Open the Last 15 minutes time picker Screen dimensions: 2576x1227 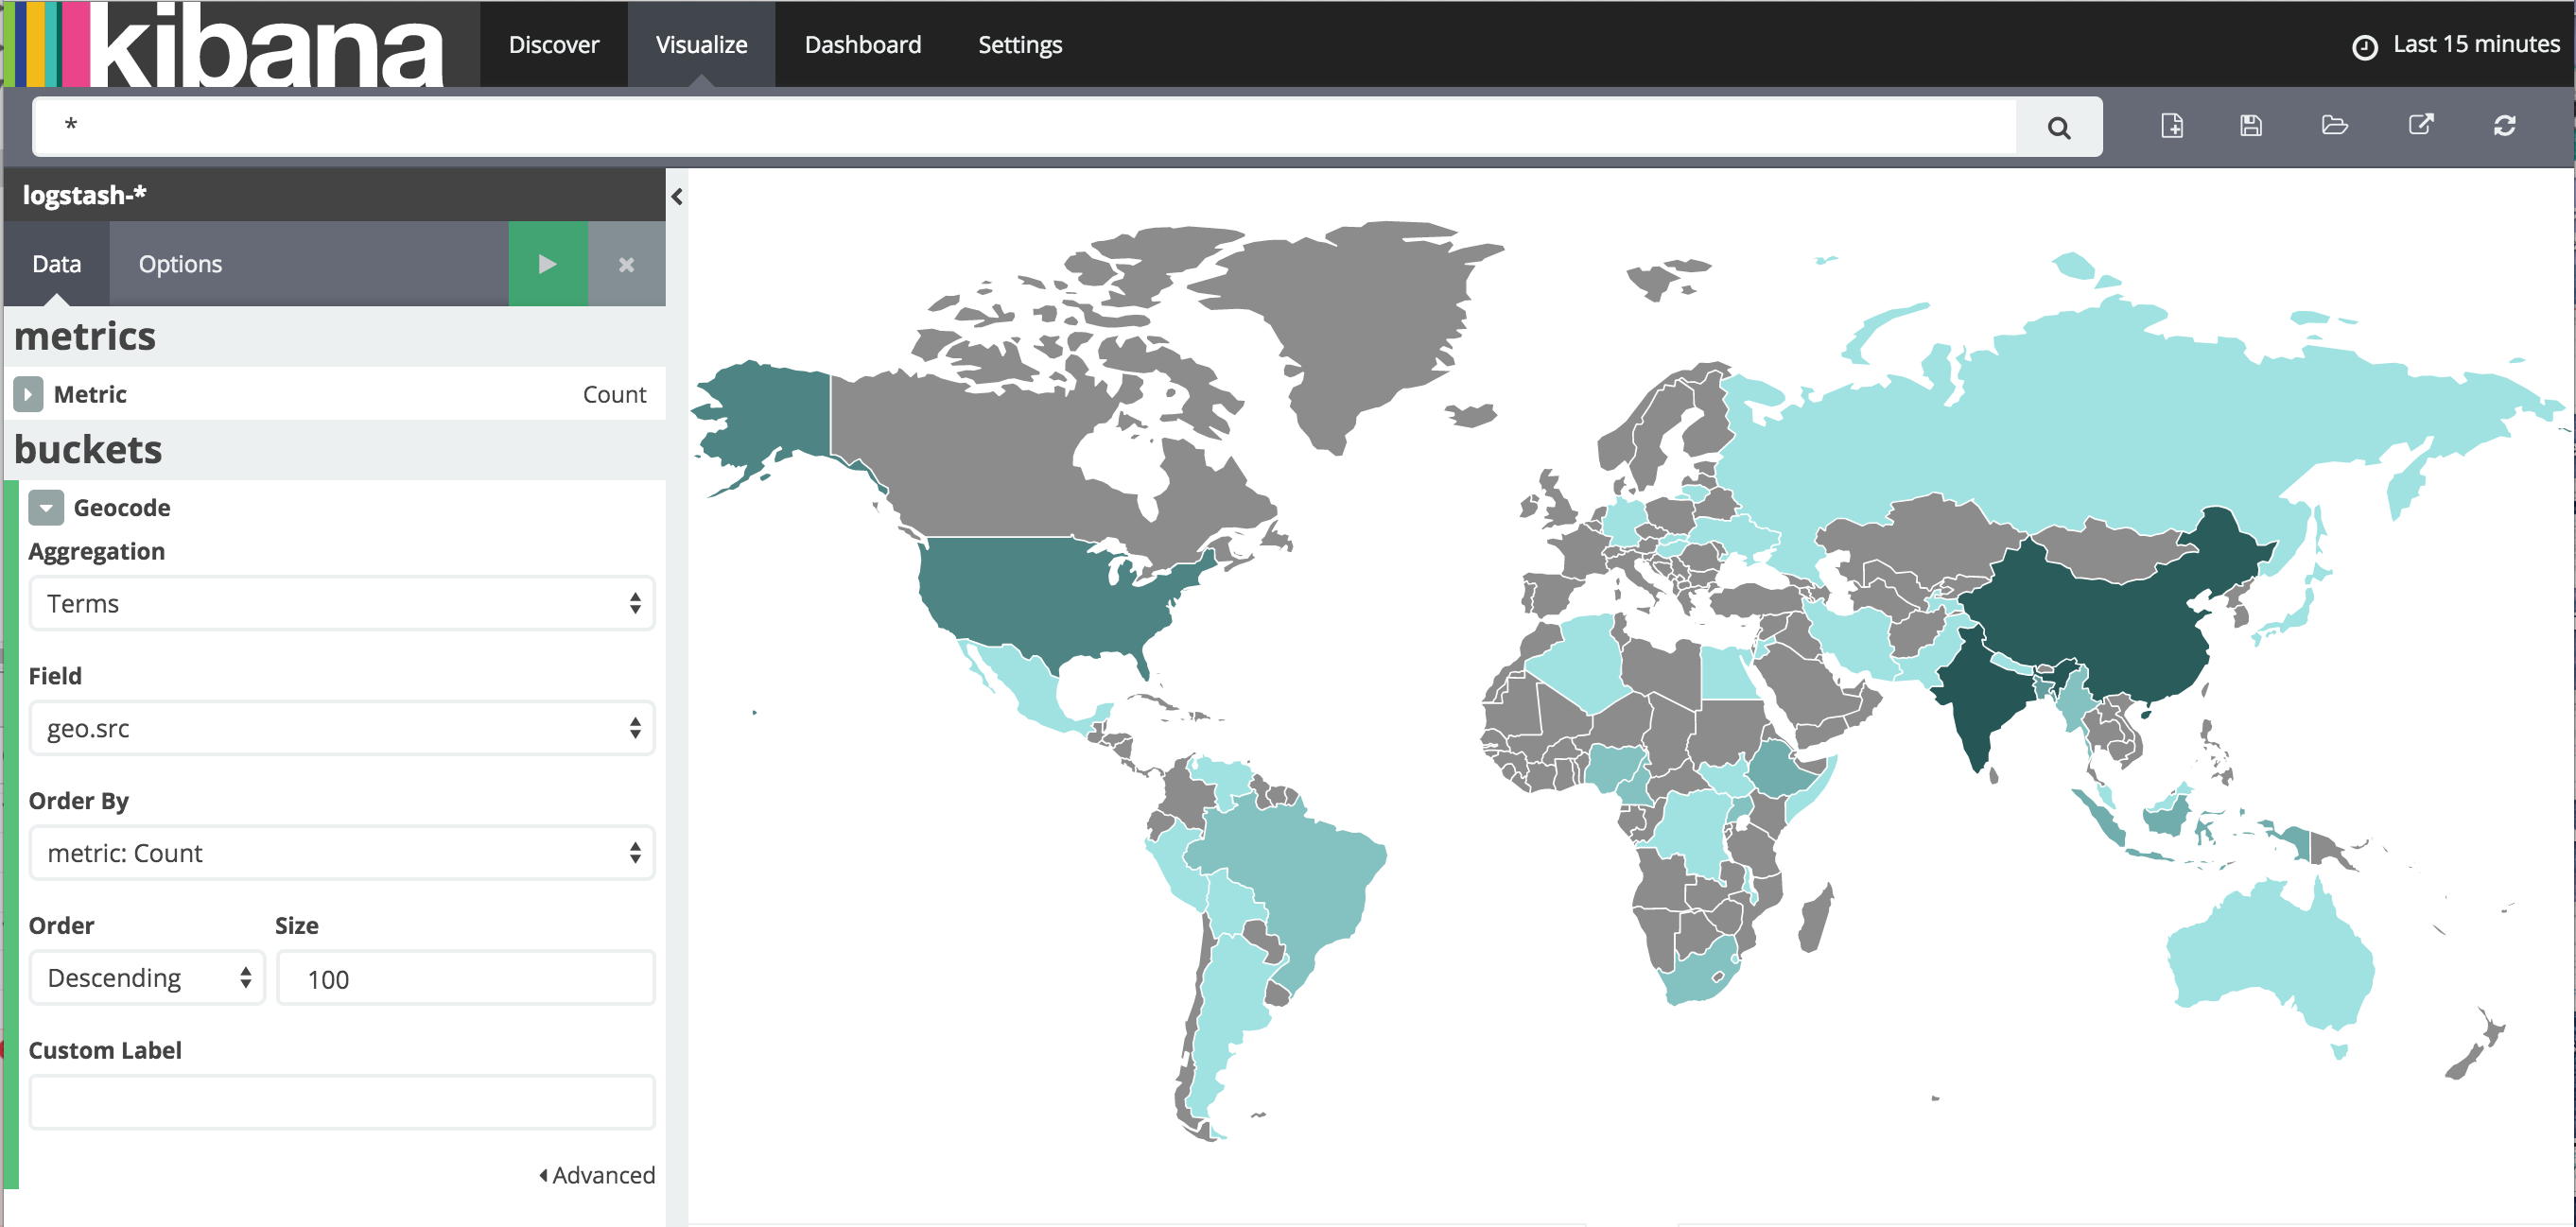[x=2456, y=44]
